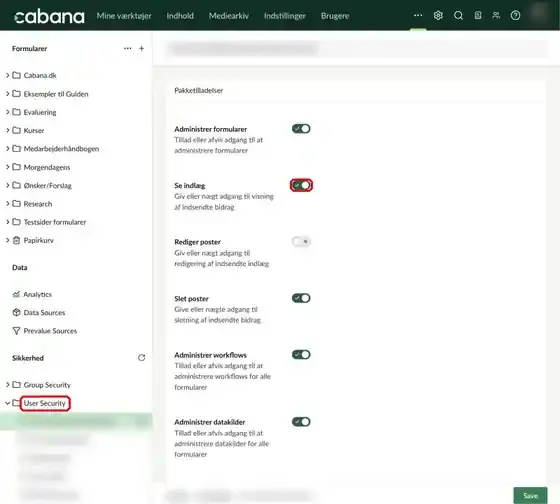The height and width of the screenshot is (504, 560).
Task: Save the permission changes
Action: 530,495
